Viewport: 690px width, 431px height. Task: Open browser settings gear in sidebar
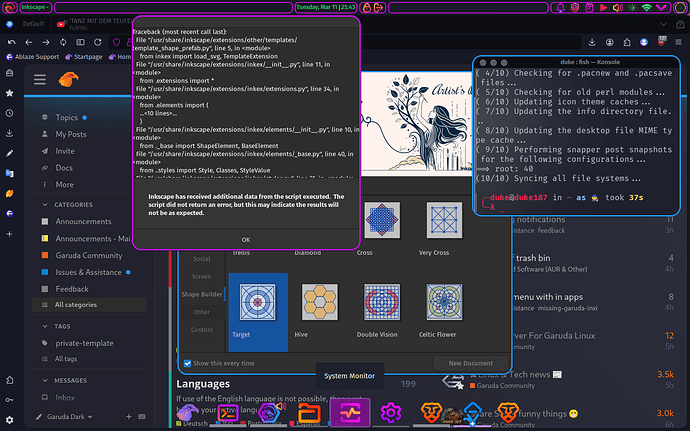[9, 420]
